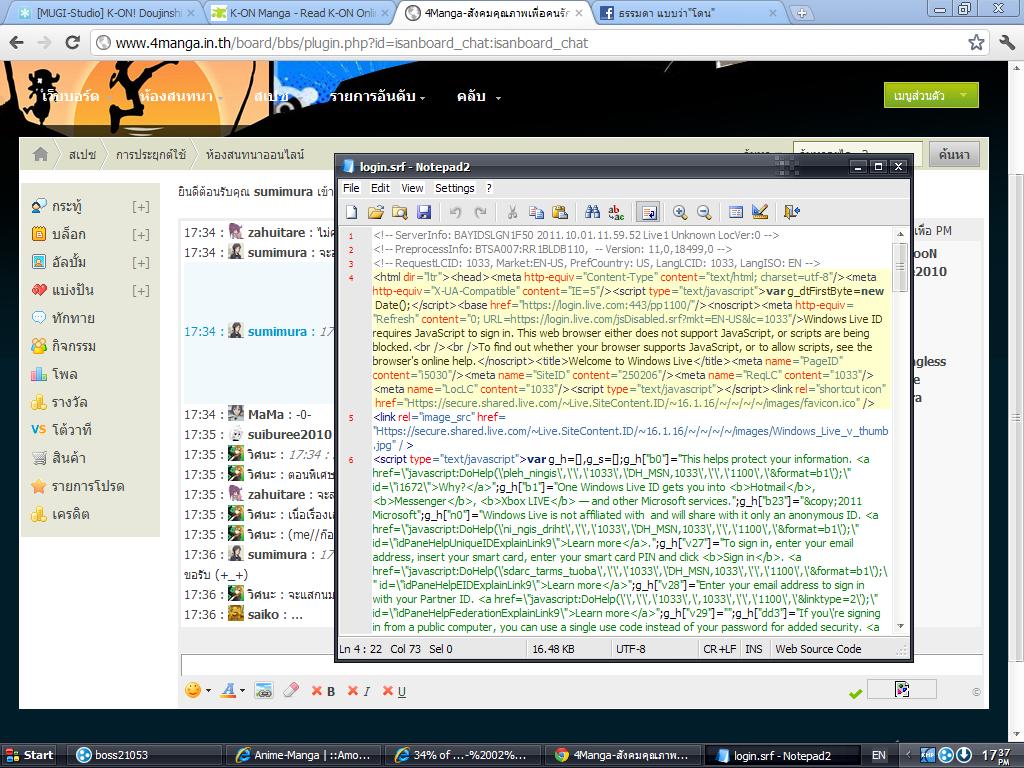Click green checkmark beside chat send
The height and width of the screenshot is (768, 1024).
[856, 694]
